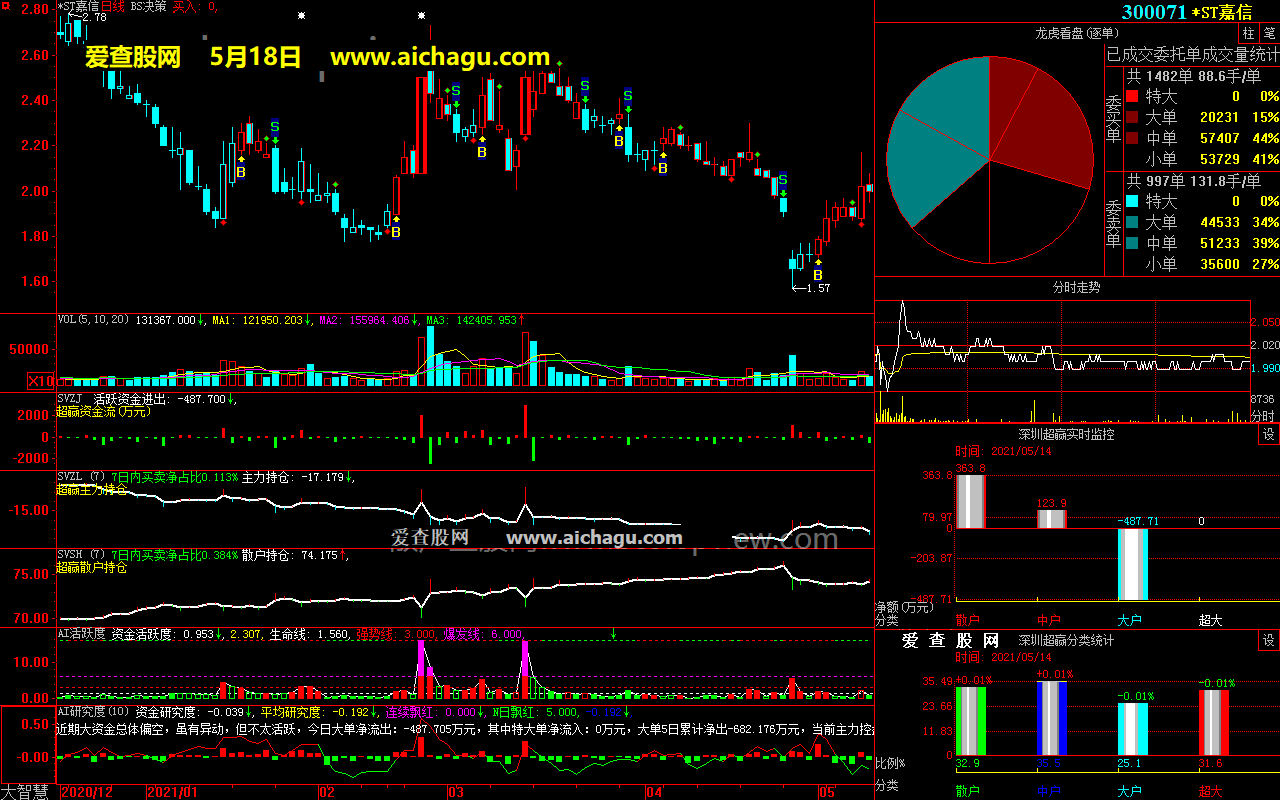
Task: Click the BS决策 indicator label
Action: 149,6
